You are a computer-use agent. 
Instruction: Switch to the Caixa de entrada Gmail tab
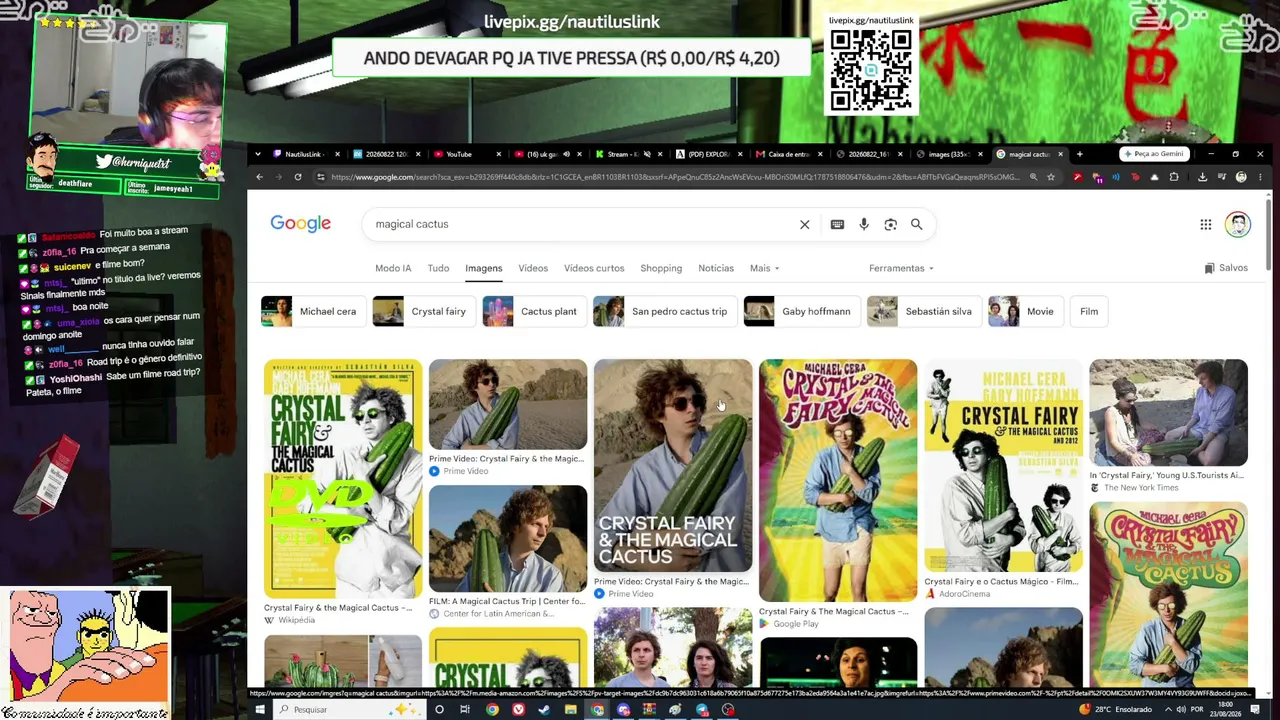point(789,154)
